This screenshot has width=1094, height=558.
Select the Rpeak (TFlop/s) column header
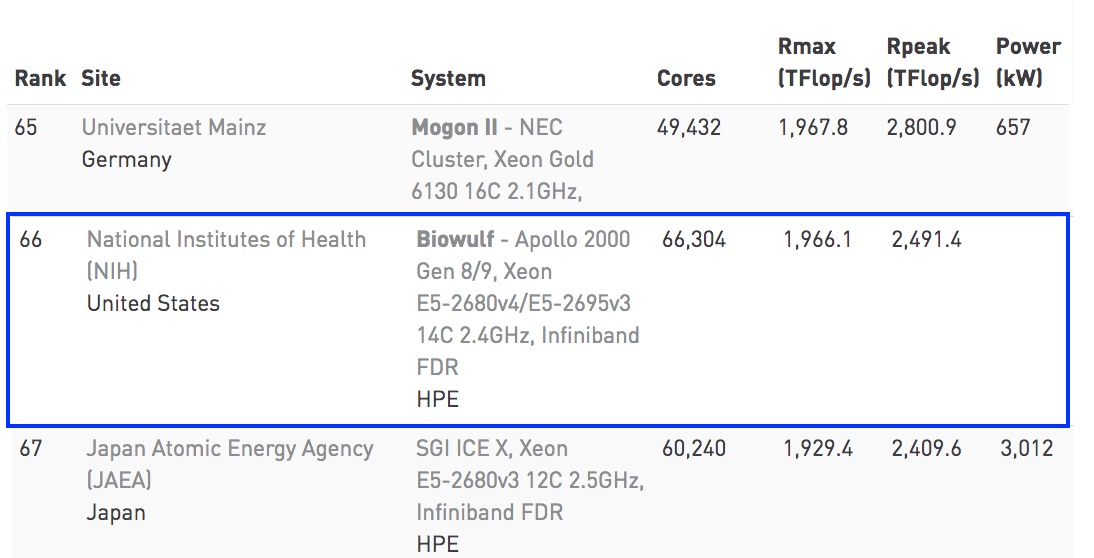[932, 62]
